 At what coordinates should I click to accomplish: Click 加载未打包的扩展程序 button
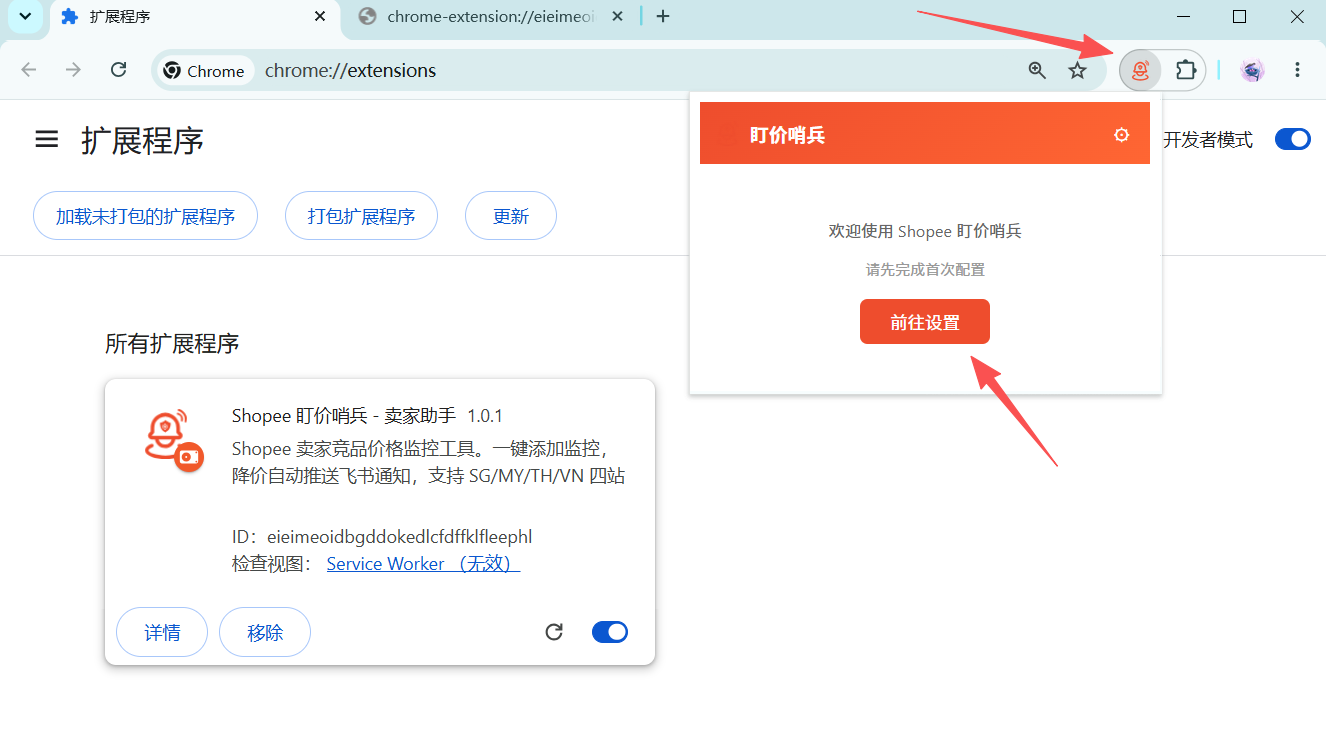(x=145, y=216)
